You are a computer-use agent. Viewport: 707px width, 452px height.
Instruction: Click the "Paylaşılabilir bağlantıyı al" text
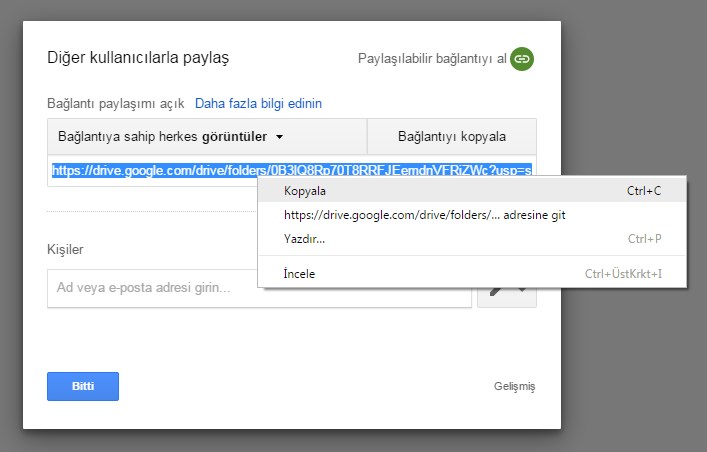tap(431, 59)
